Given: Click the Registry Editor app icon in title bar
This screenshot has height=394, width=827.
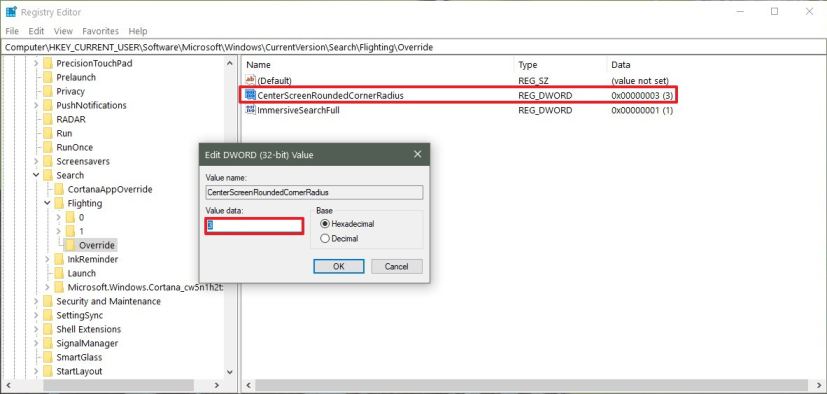Looking at the screenshot, I should [11, 12].
